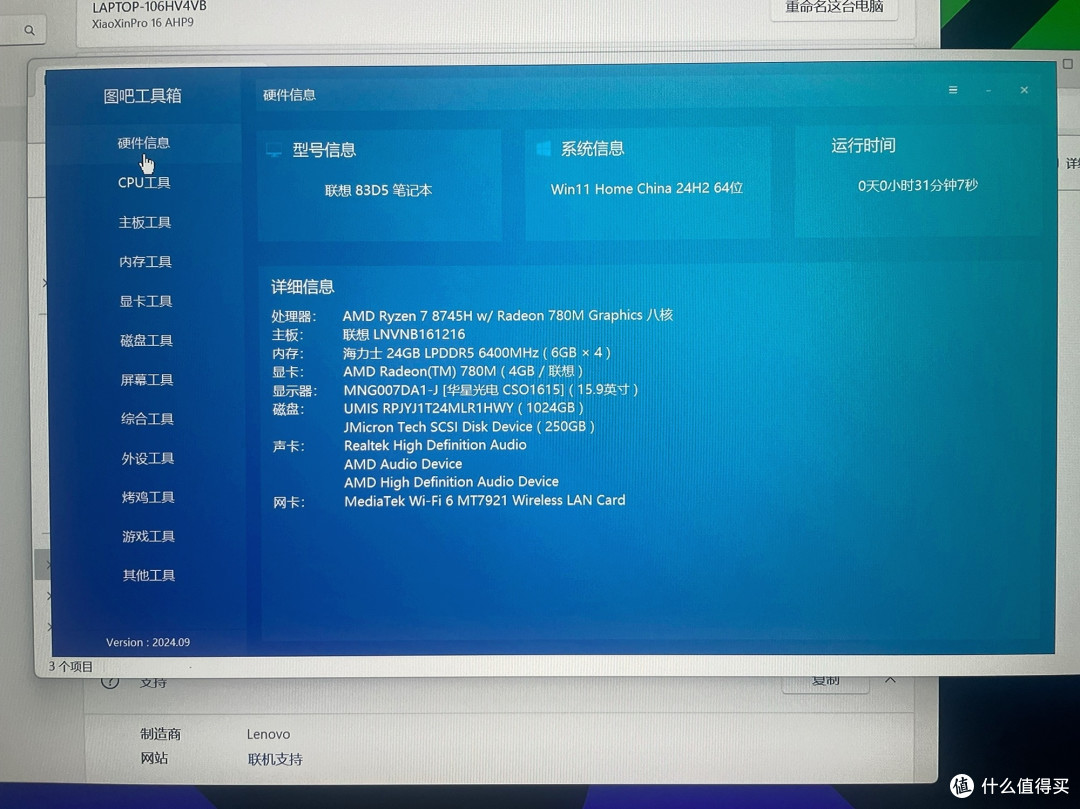Open 磁盘工具 sidebar entry

[147, 340]
